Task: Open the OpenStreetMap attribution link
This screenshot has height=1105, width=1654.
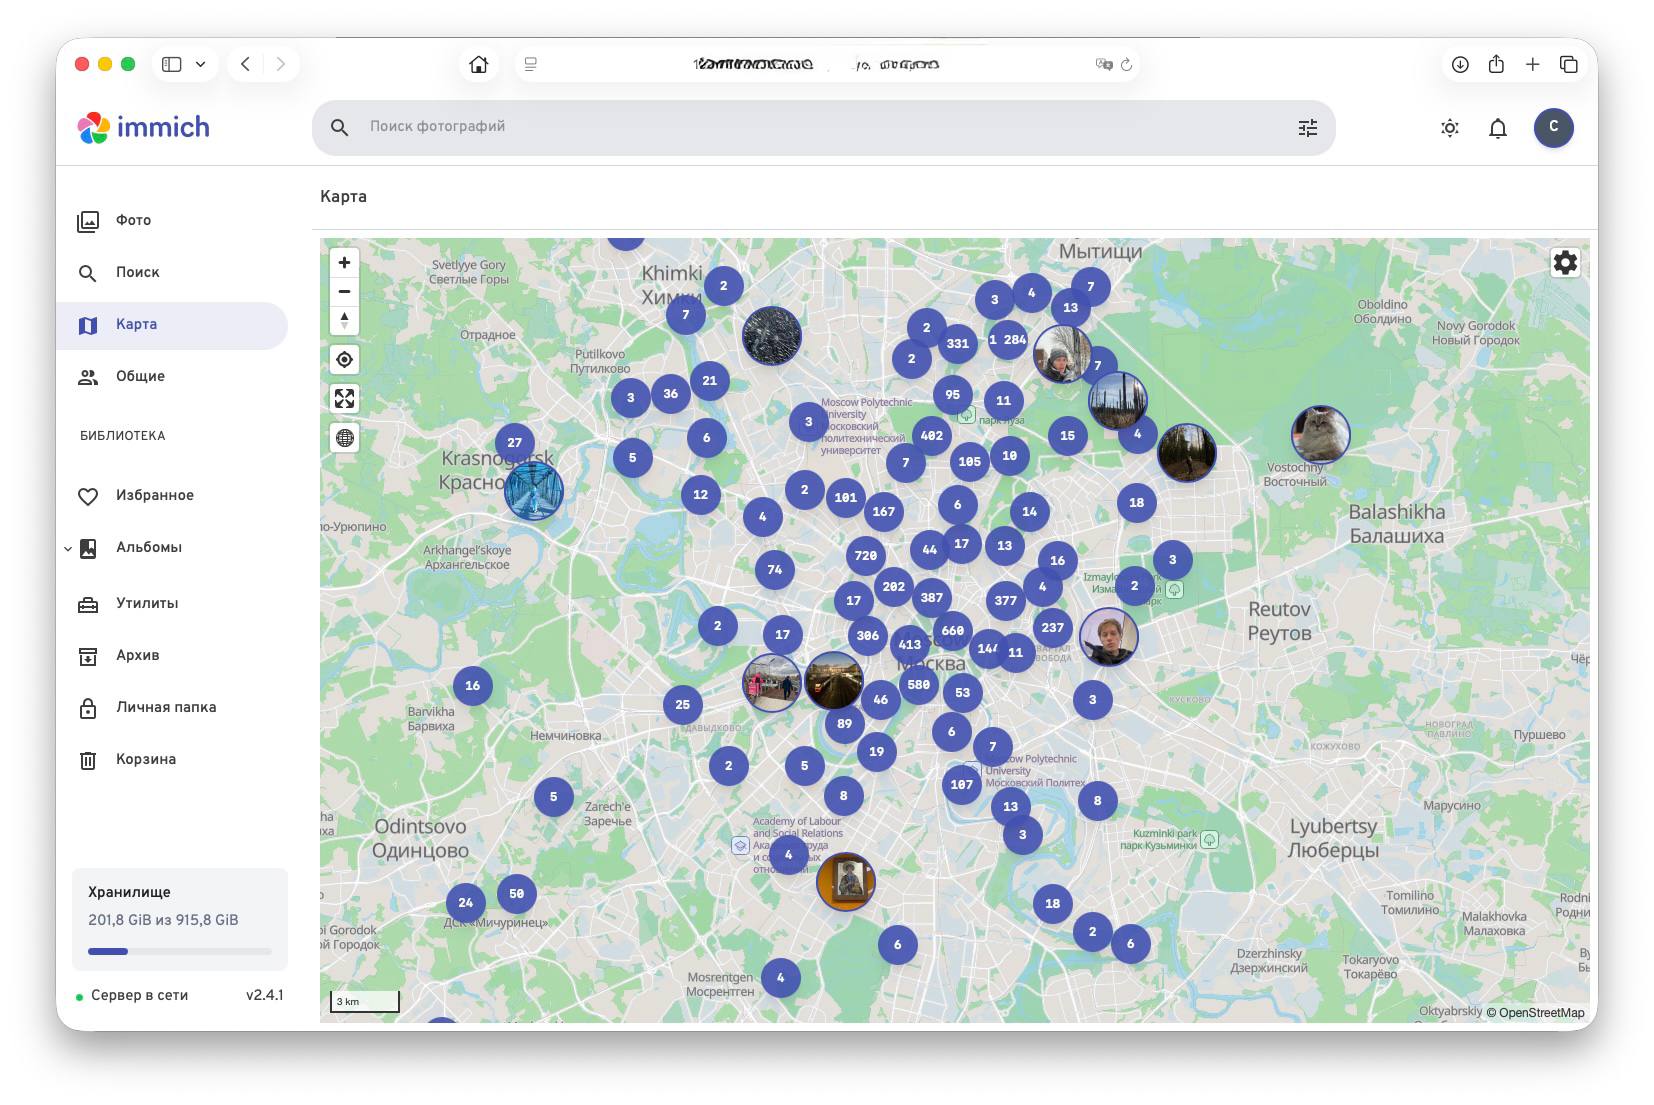Action: (x=1541, y=1013)
